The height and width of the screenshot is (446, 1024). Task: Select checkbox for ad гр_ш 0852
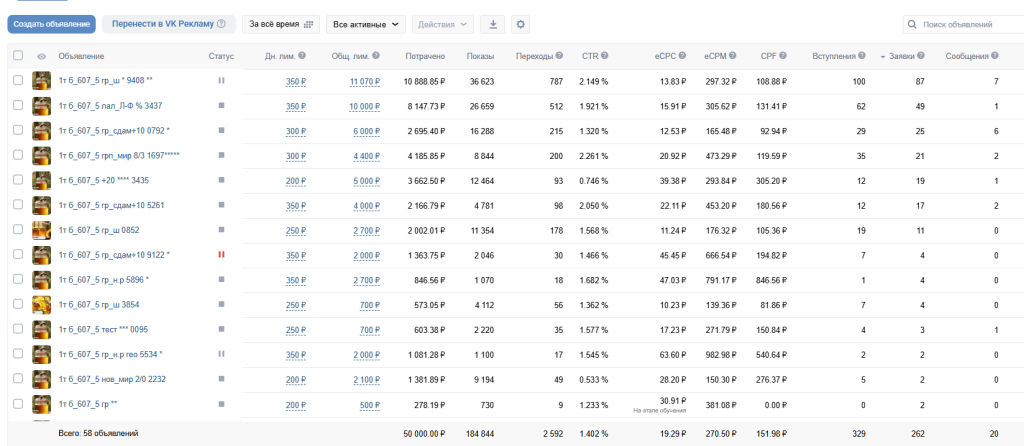(18, 230)
